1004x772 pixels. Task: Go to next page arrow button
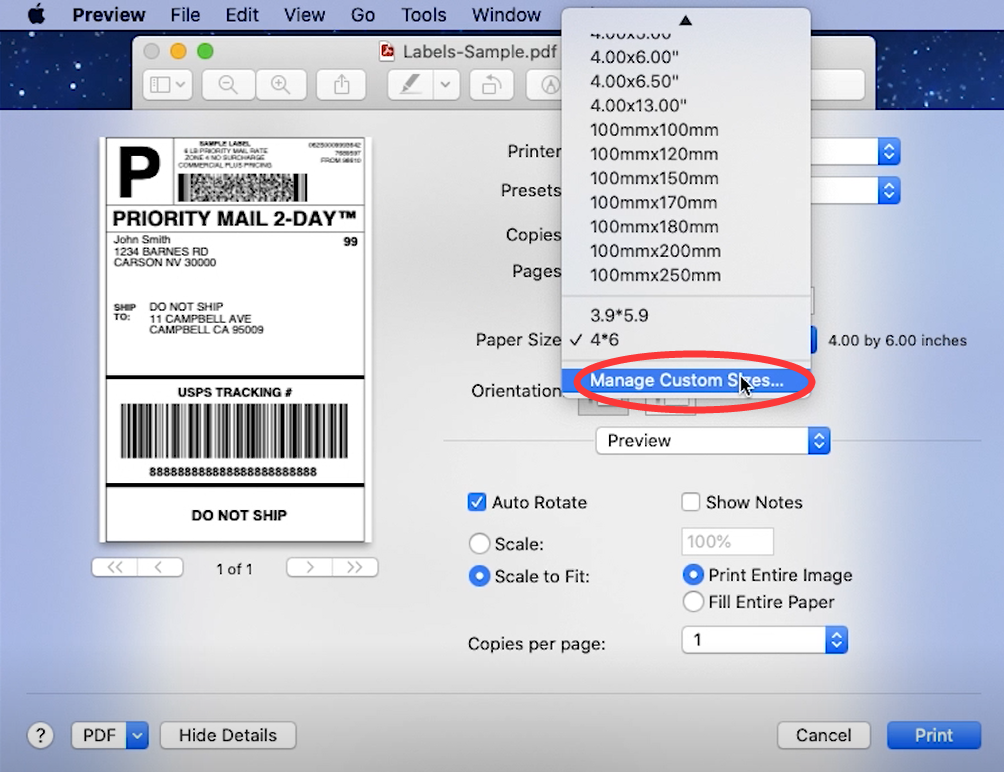tap(310, 567)
